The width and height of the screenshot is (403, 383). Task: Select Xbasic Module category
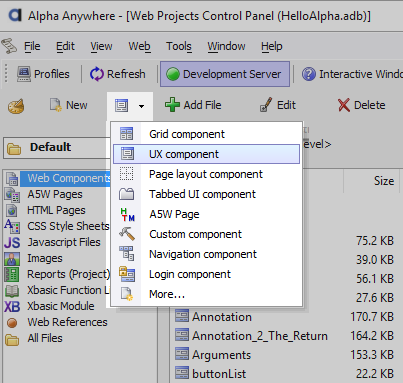coord(61,306)
